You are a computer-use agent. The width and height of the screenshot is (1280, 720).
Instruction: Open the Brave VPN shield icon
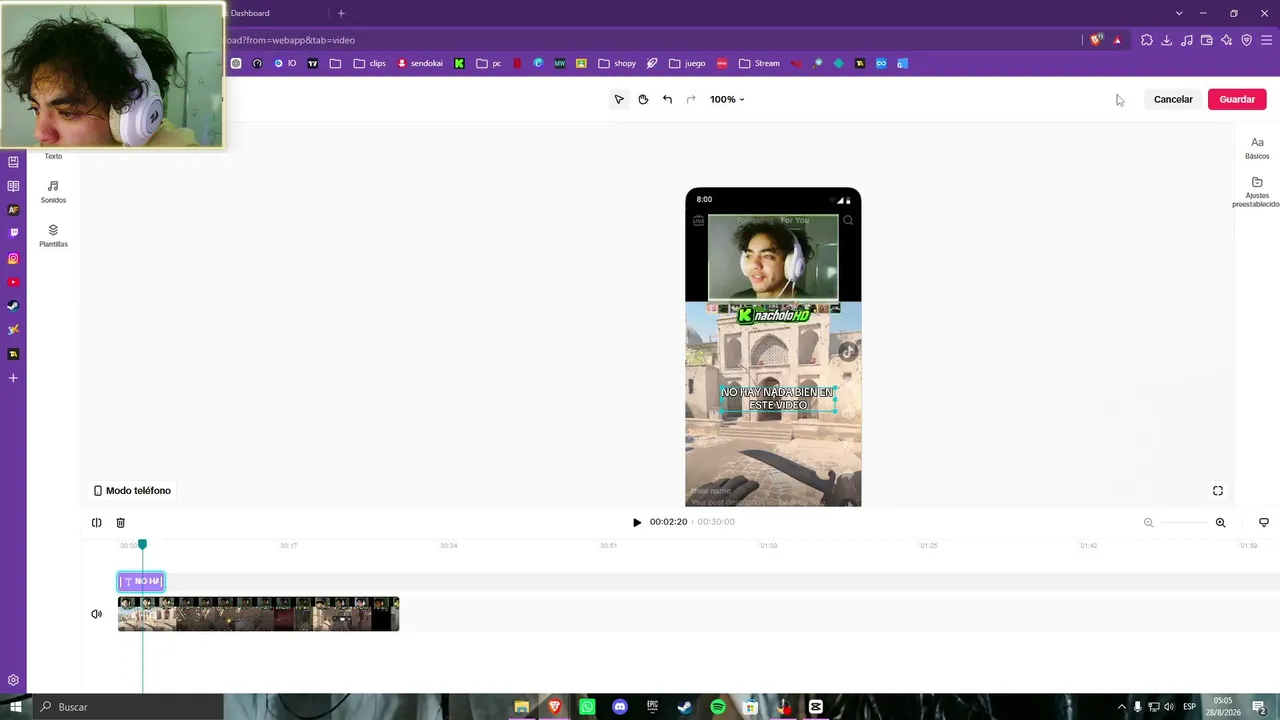click(x=1247, y=40)
